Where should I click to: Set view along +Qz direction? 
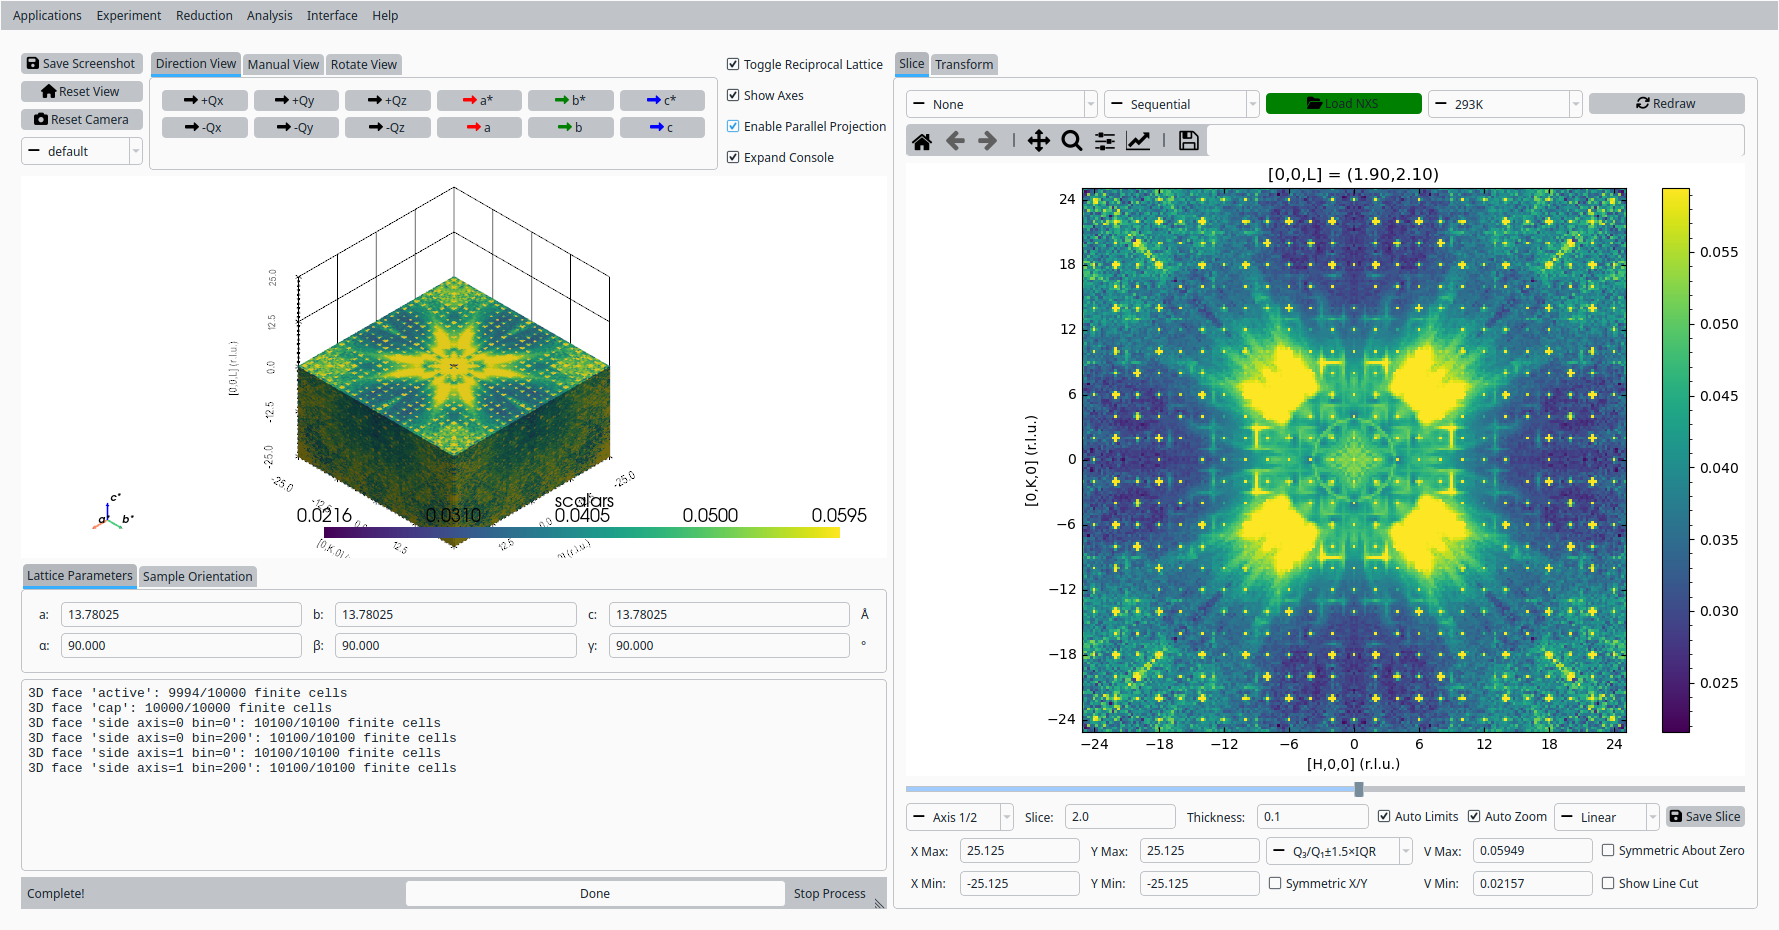point(388,100)
